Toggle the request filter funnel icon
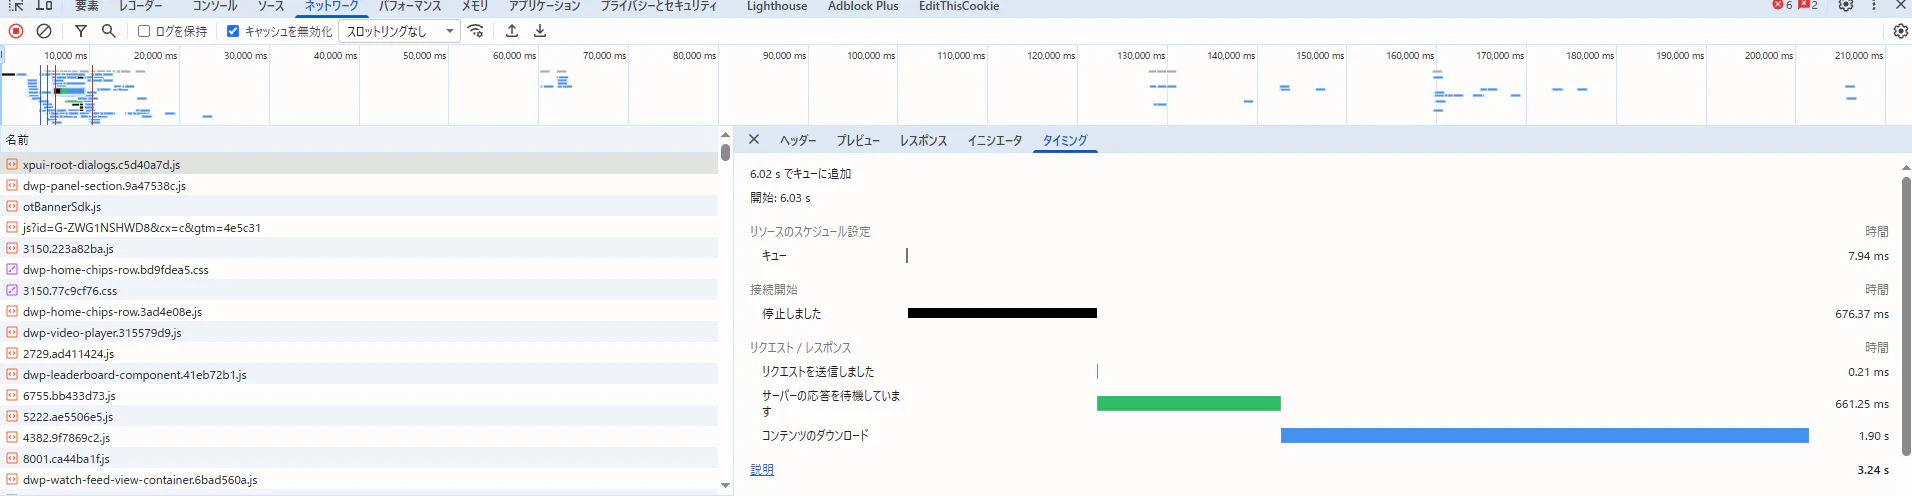This screenshot has height=496, width=1912. coord(81,31)
